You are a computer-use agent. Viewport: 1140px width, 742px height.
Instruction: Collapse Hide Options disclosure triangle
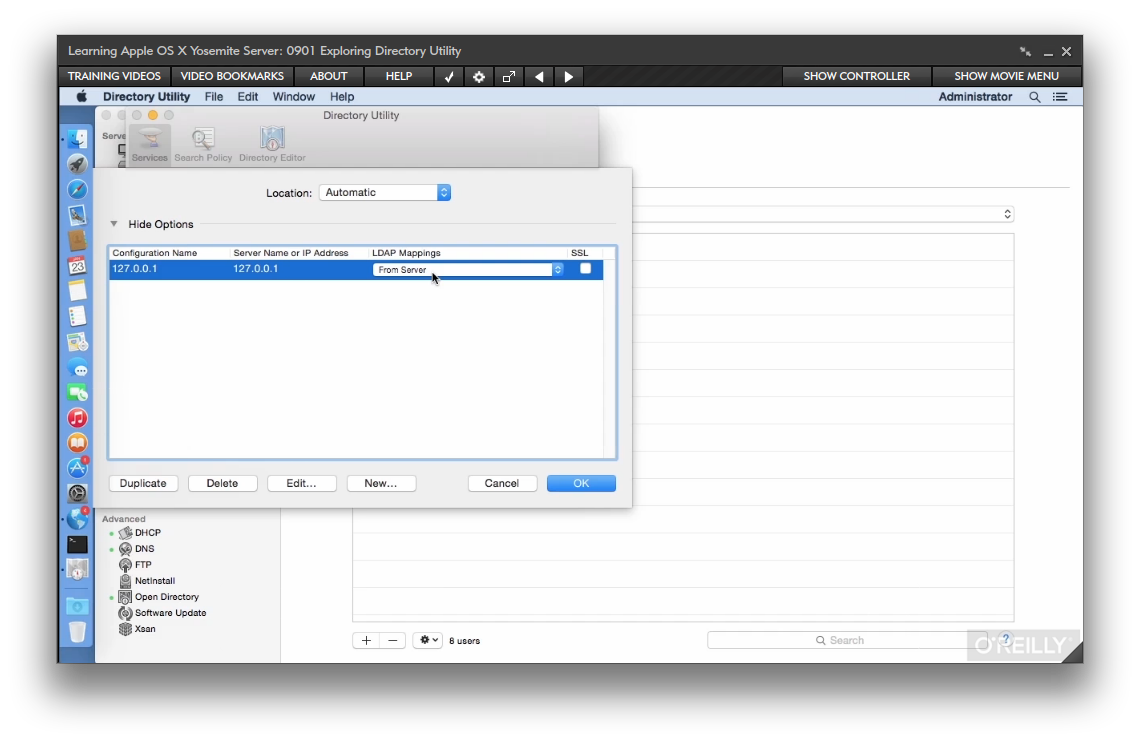(x=114, y=224)
